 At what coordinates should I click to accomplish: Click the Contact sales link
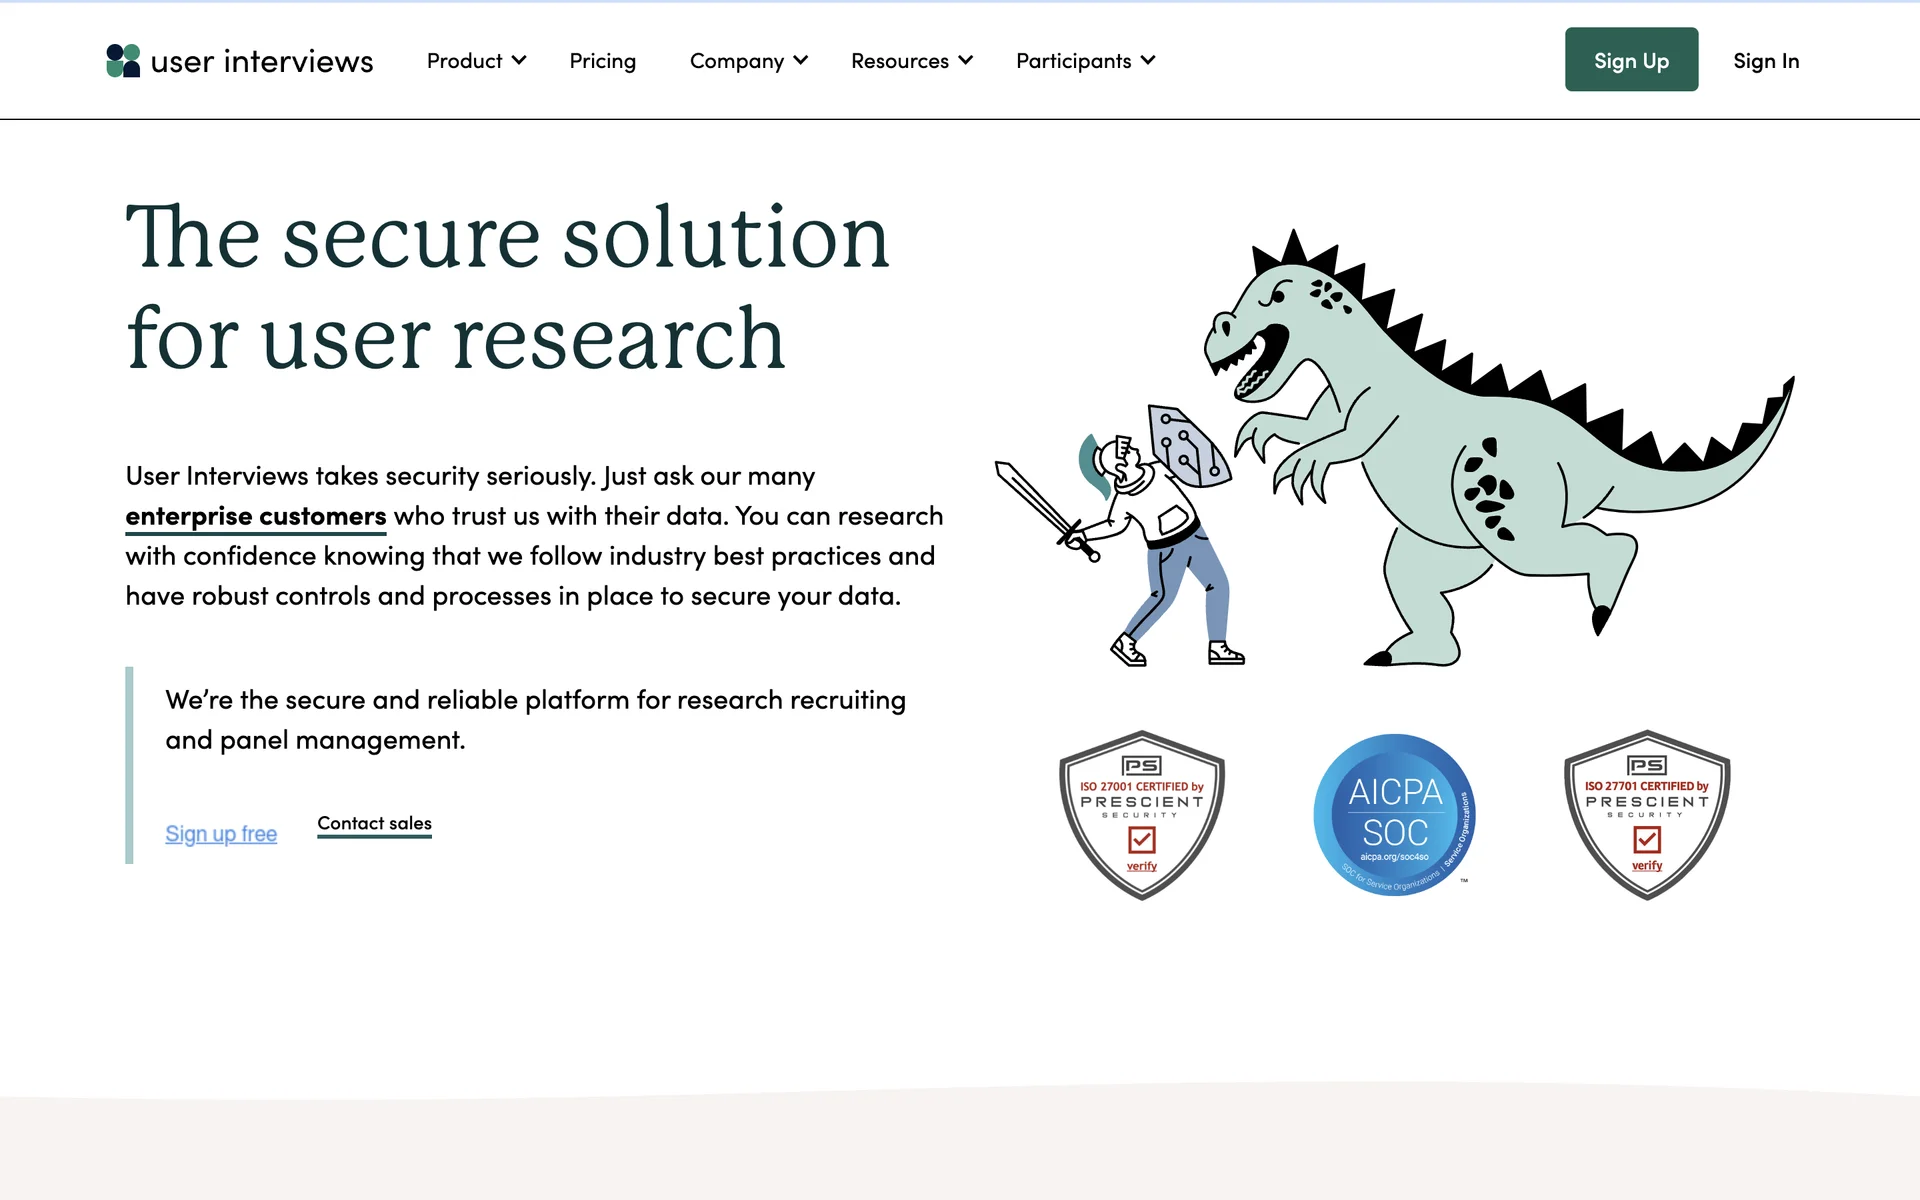[x=374, y=823]
